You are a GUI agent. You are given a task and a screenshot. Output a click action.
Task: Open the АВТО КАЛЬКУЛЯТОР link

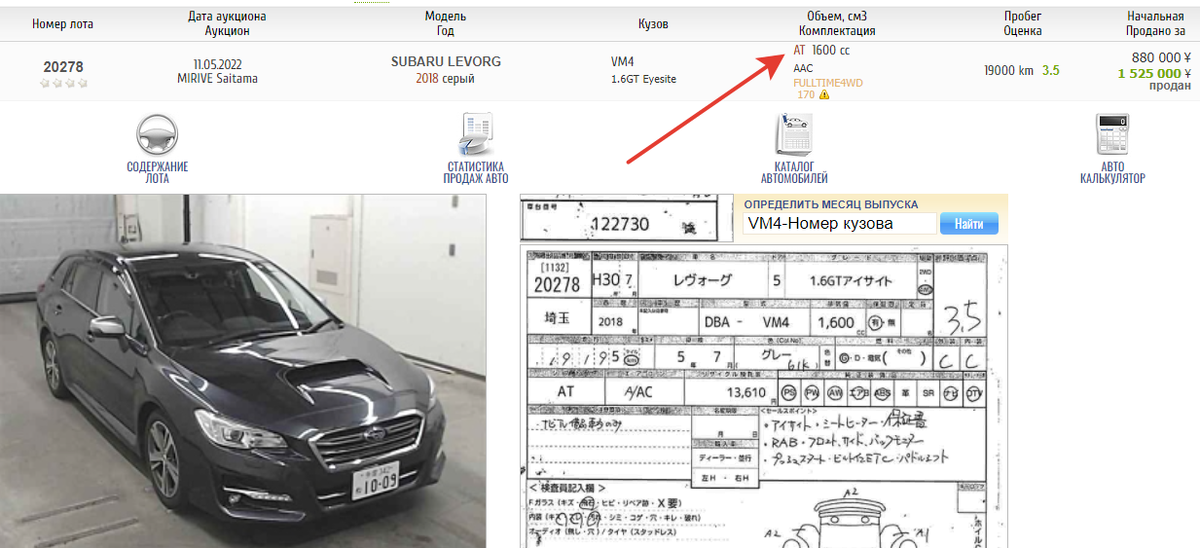coord(1112,173)
